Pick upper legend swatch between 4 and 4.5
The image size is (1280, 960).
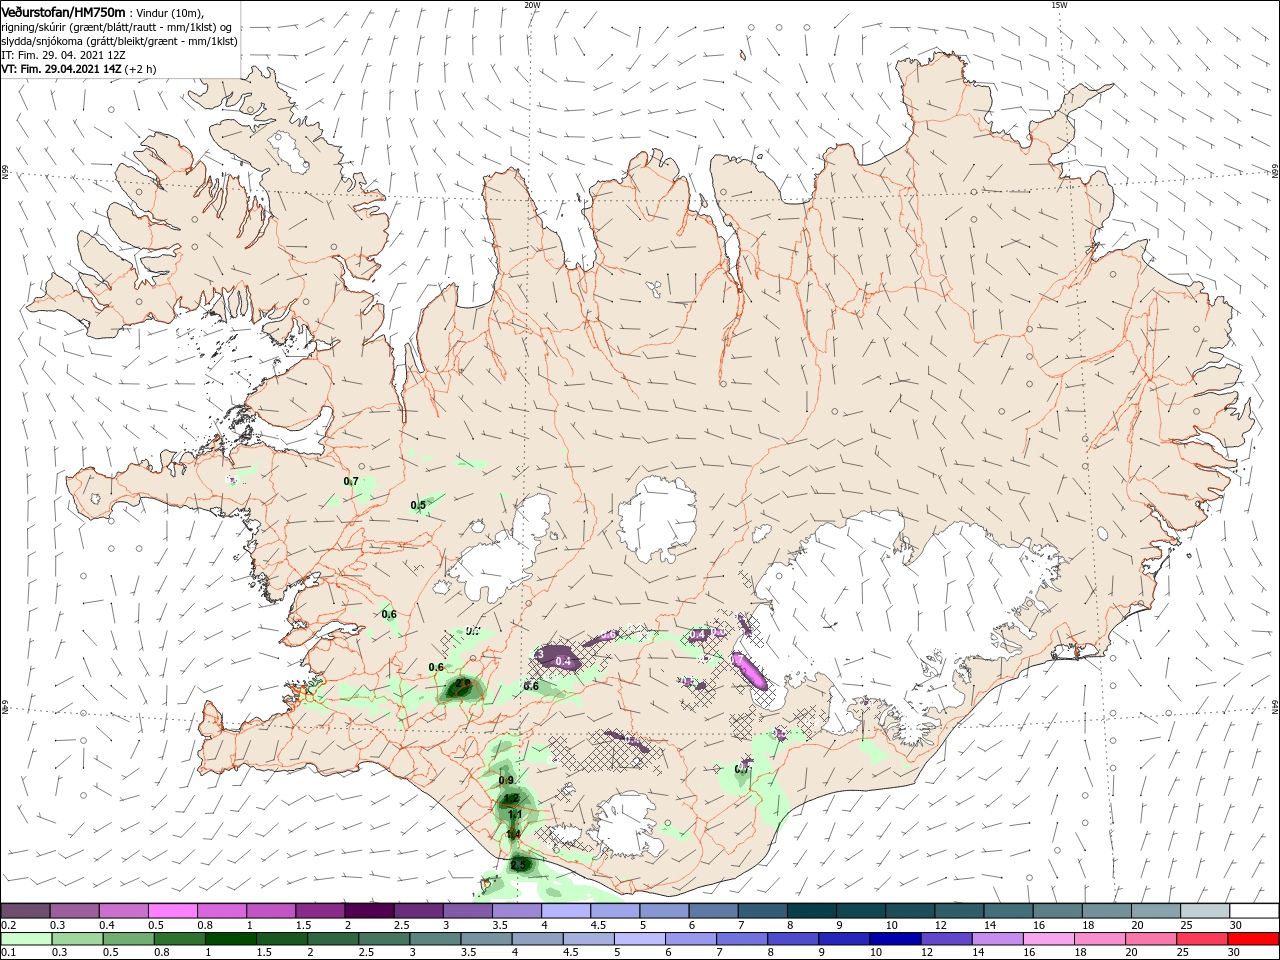point(566,911)
